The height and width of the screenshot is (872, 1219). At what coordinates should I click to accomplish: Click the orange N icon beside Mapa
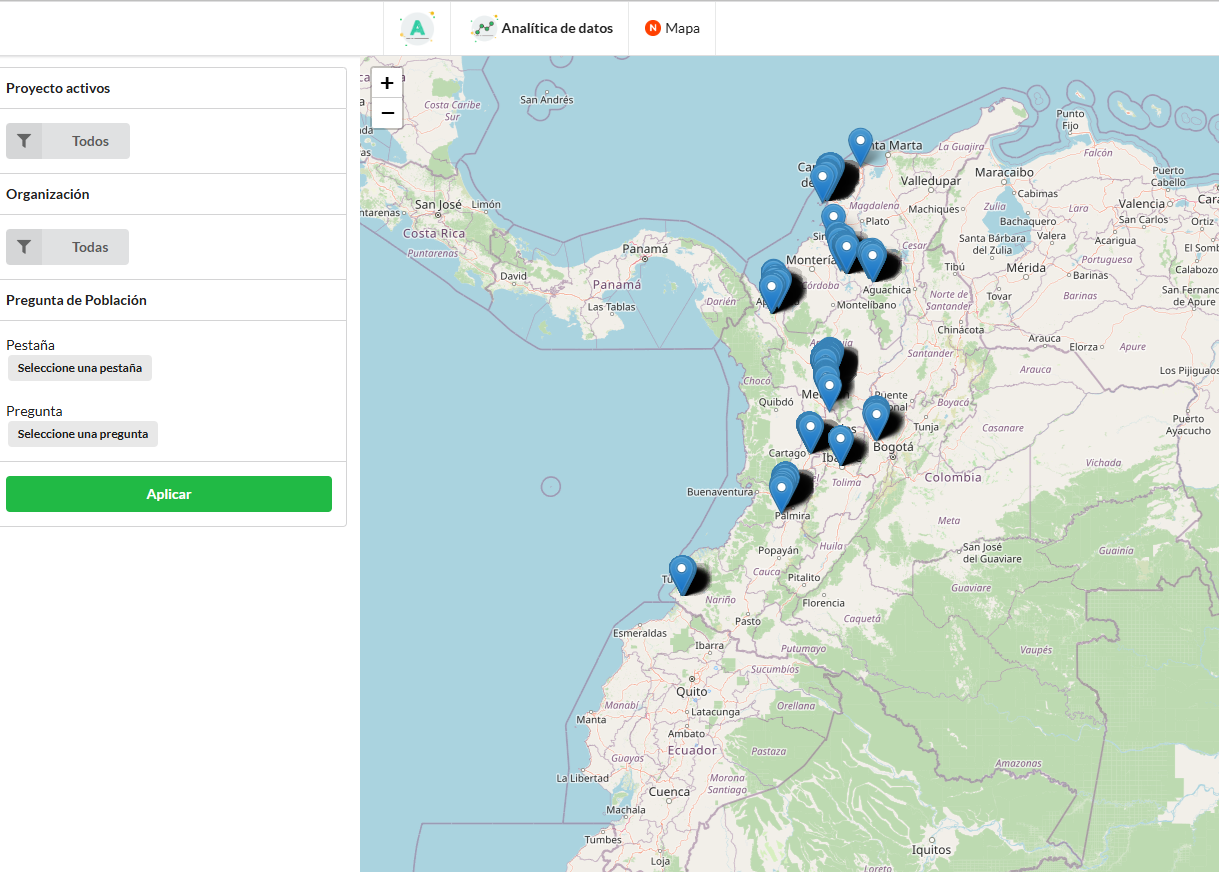pyautogui.click(x=653, y=28)
